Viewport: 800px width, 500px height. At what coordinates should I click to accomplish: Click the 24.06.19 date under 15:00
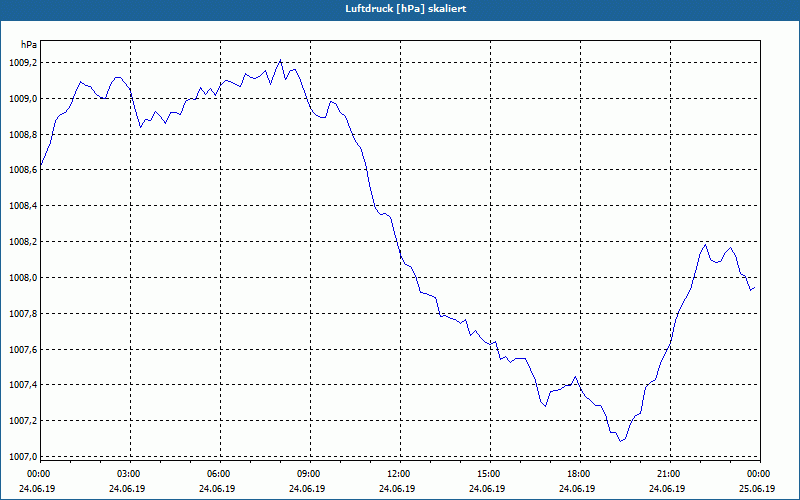point(487,488)
